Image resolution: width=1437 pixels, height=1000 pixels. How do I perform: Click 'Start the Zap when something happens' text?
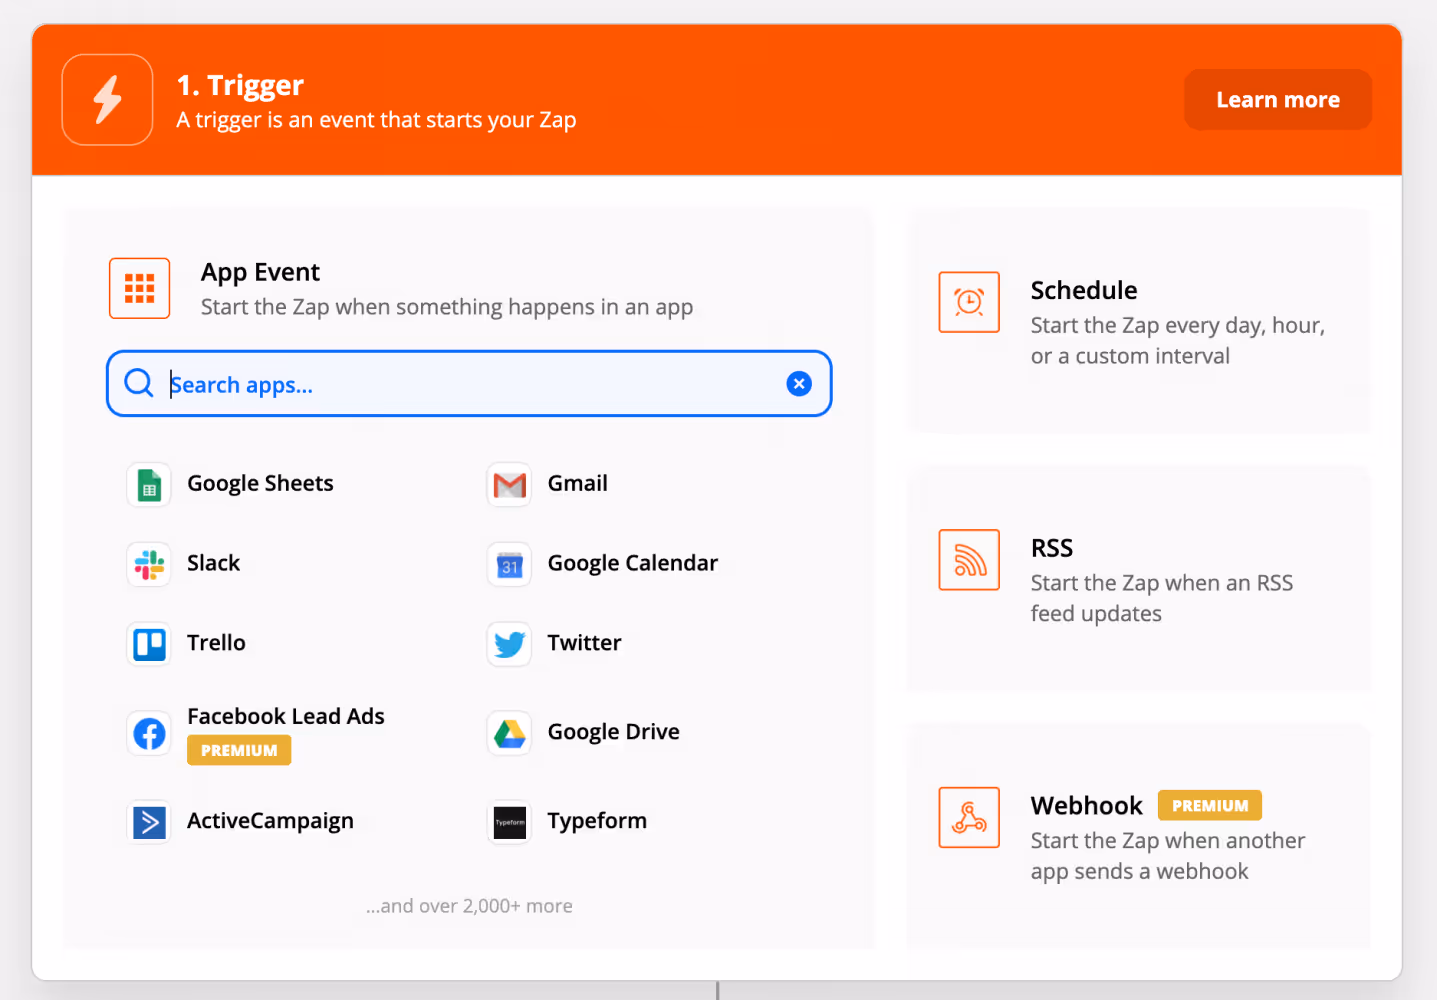(447, 307)
